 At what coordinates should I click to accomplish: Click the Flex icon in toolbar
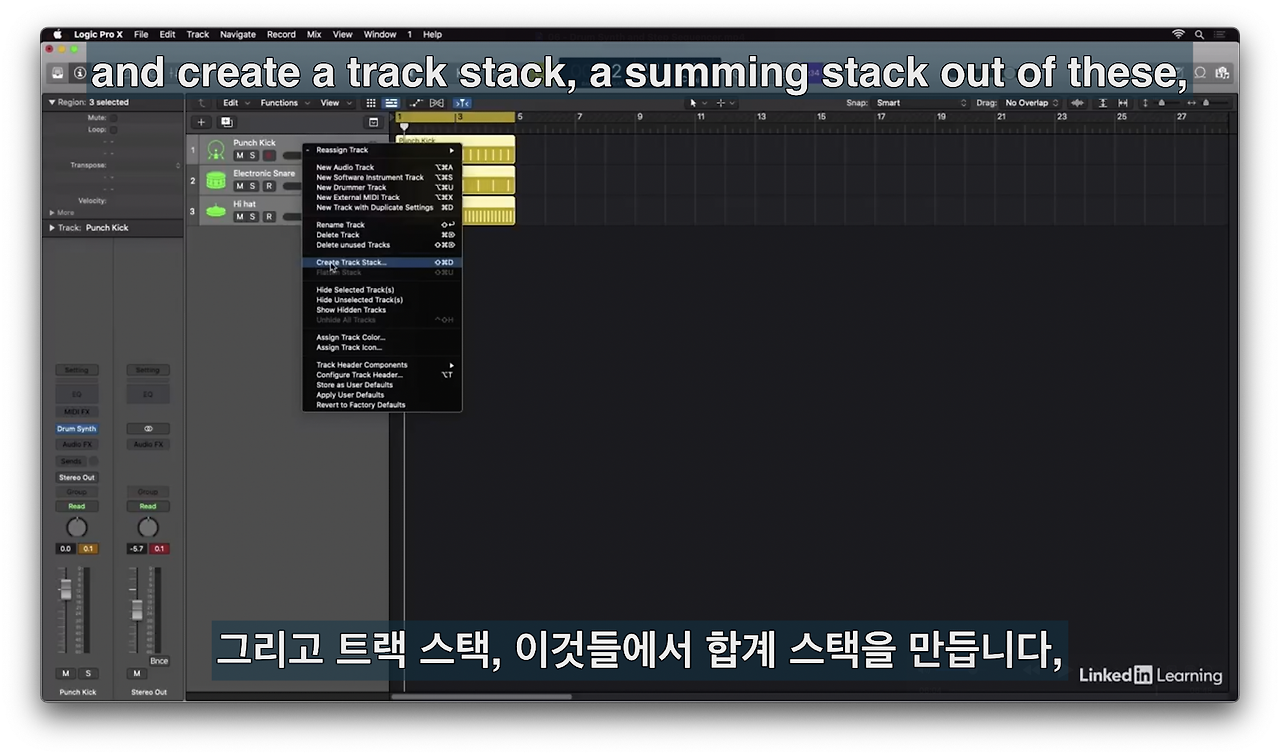437,103
